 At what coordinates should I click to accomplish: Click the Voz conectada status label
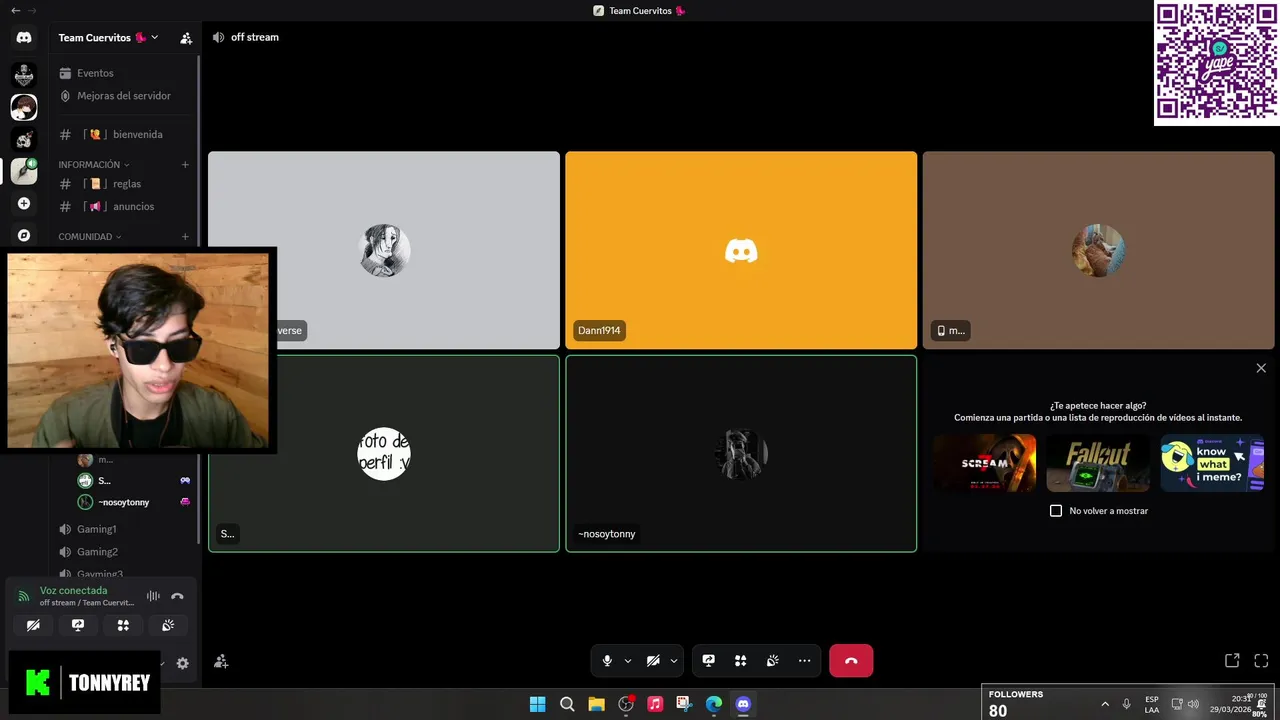[73, 591]
